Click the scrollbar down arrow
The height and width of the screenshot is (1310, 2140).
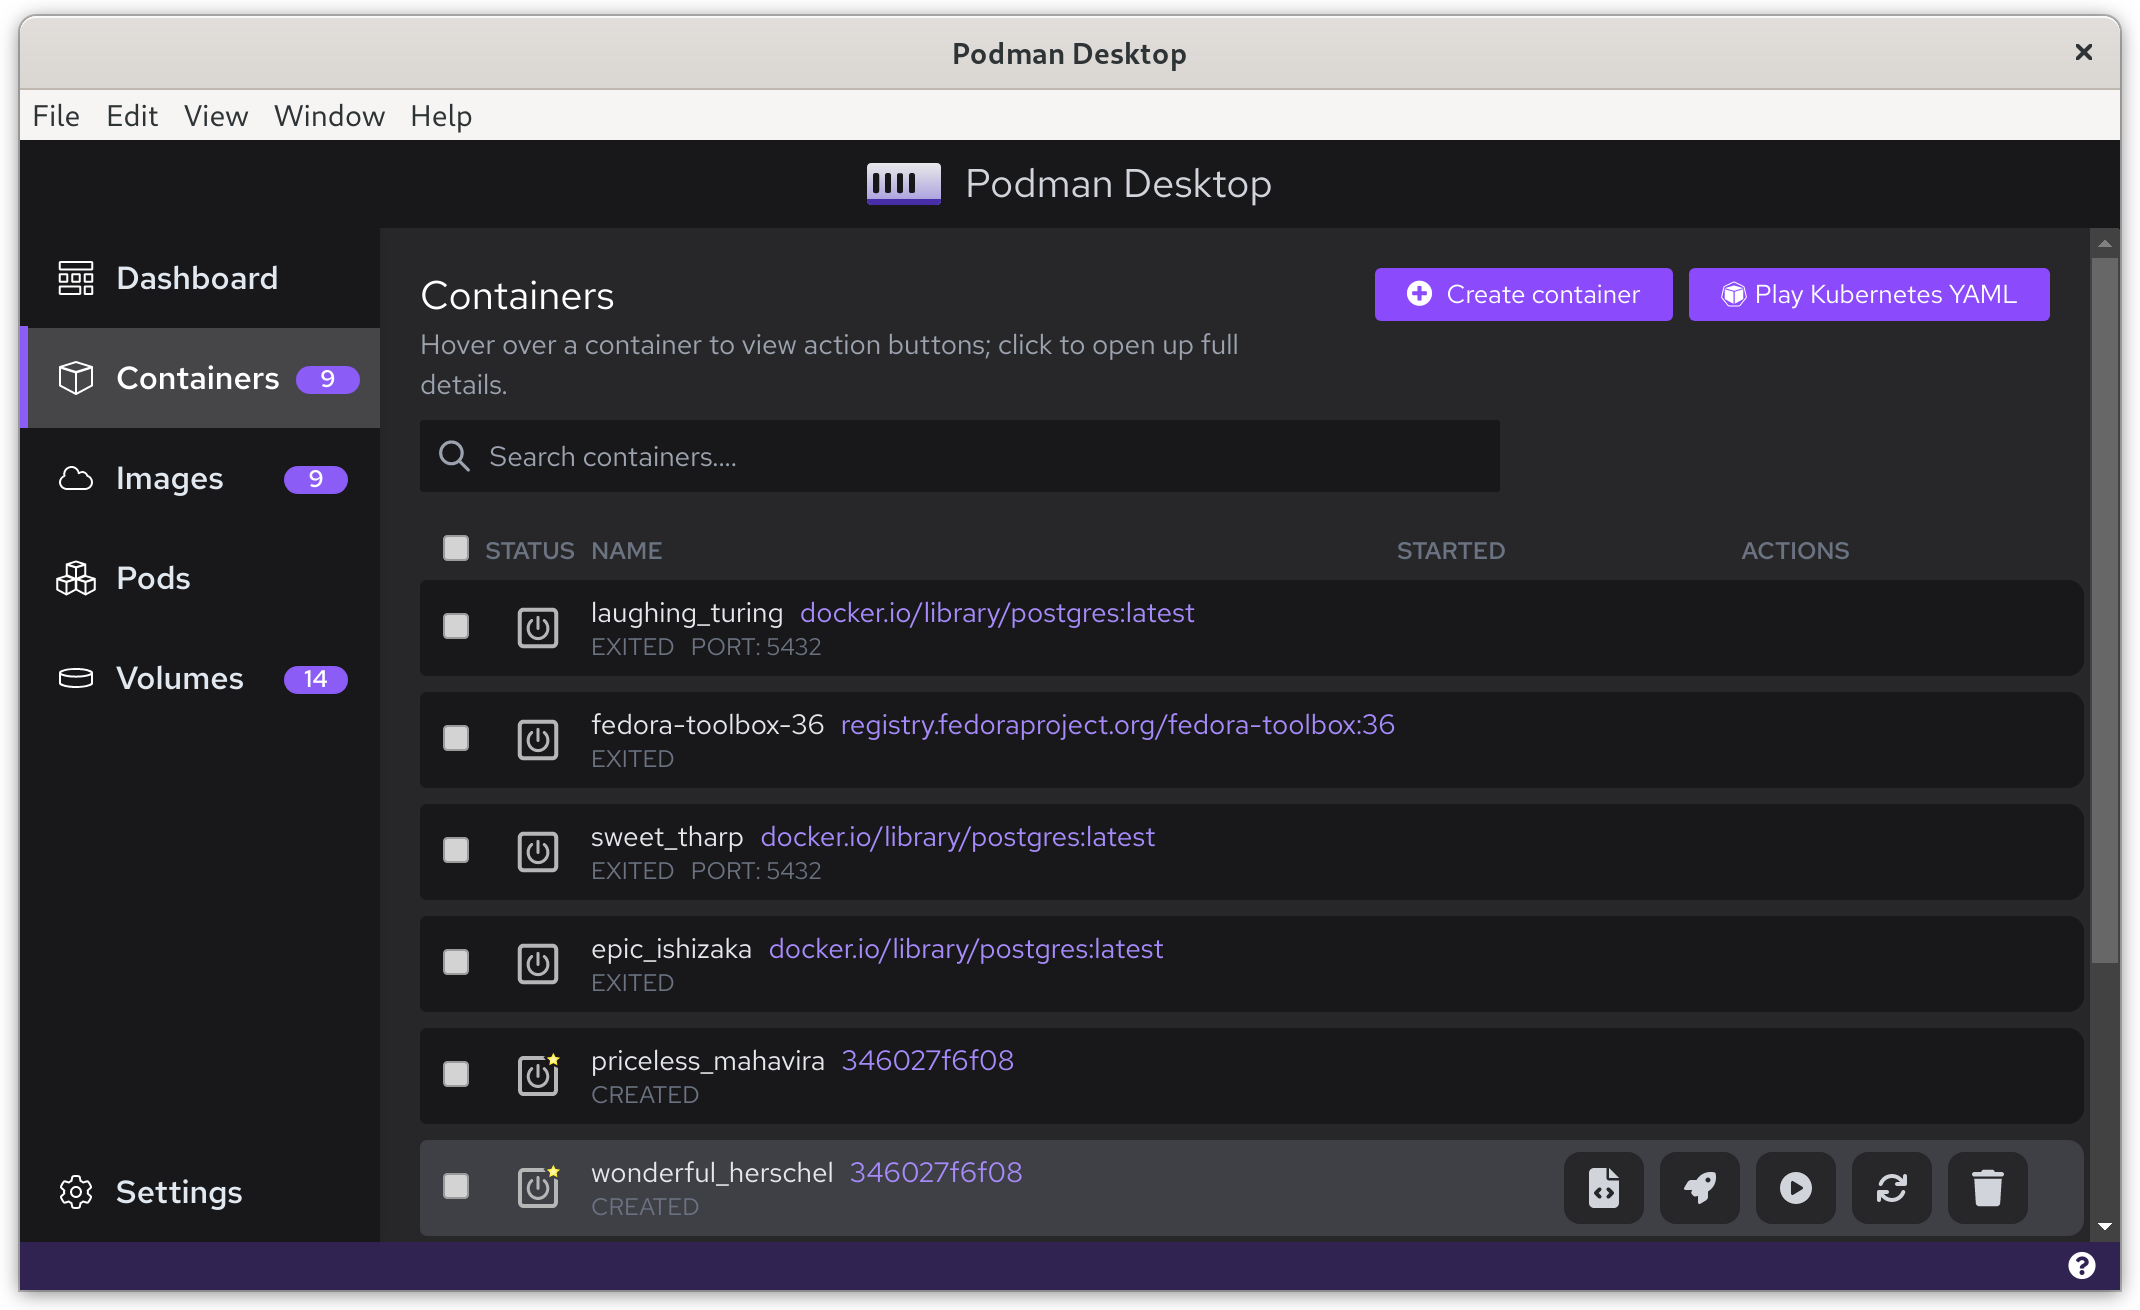pyautogui.click(x=2105, y=1226)
